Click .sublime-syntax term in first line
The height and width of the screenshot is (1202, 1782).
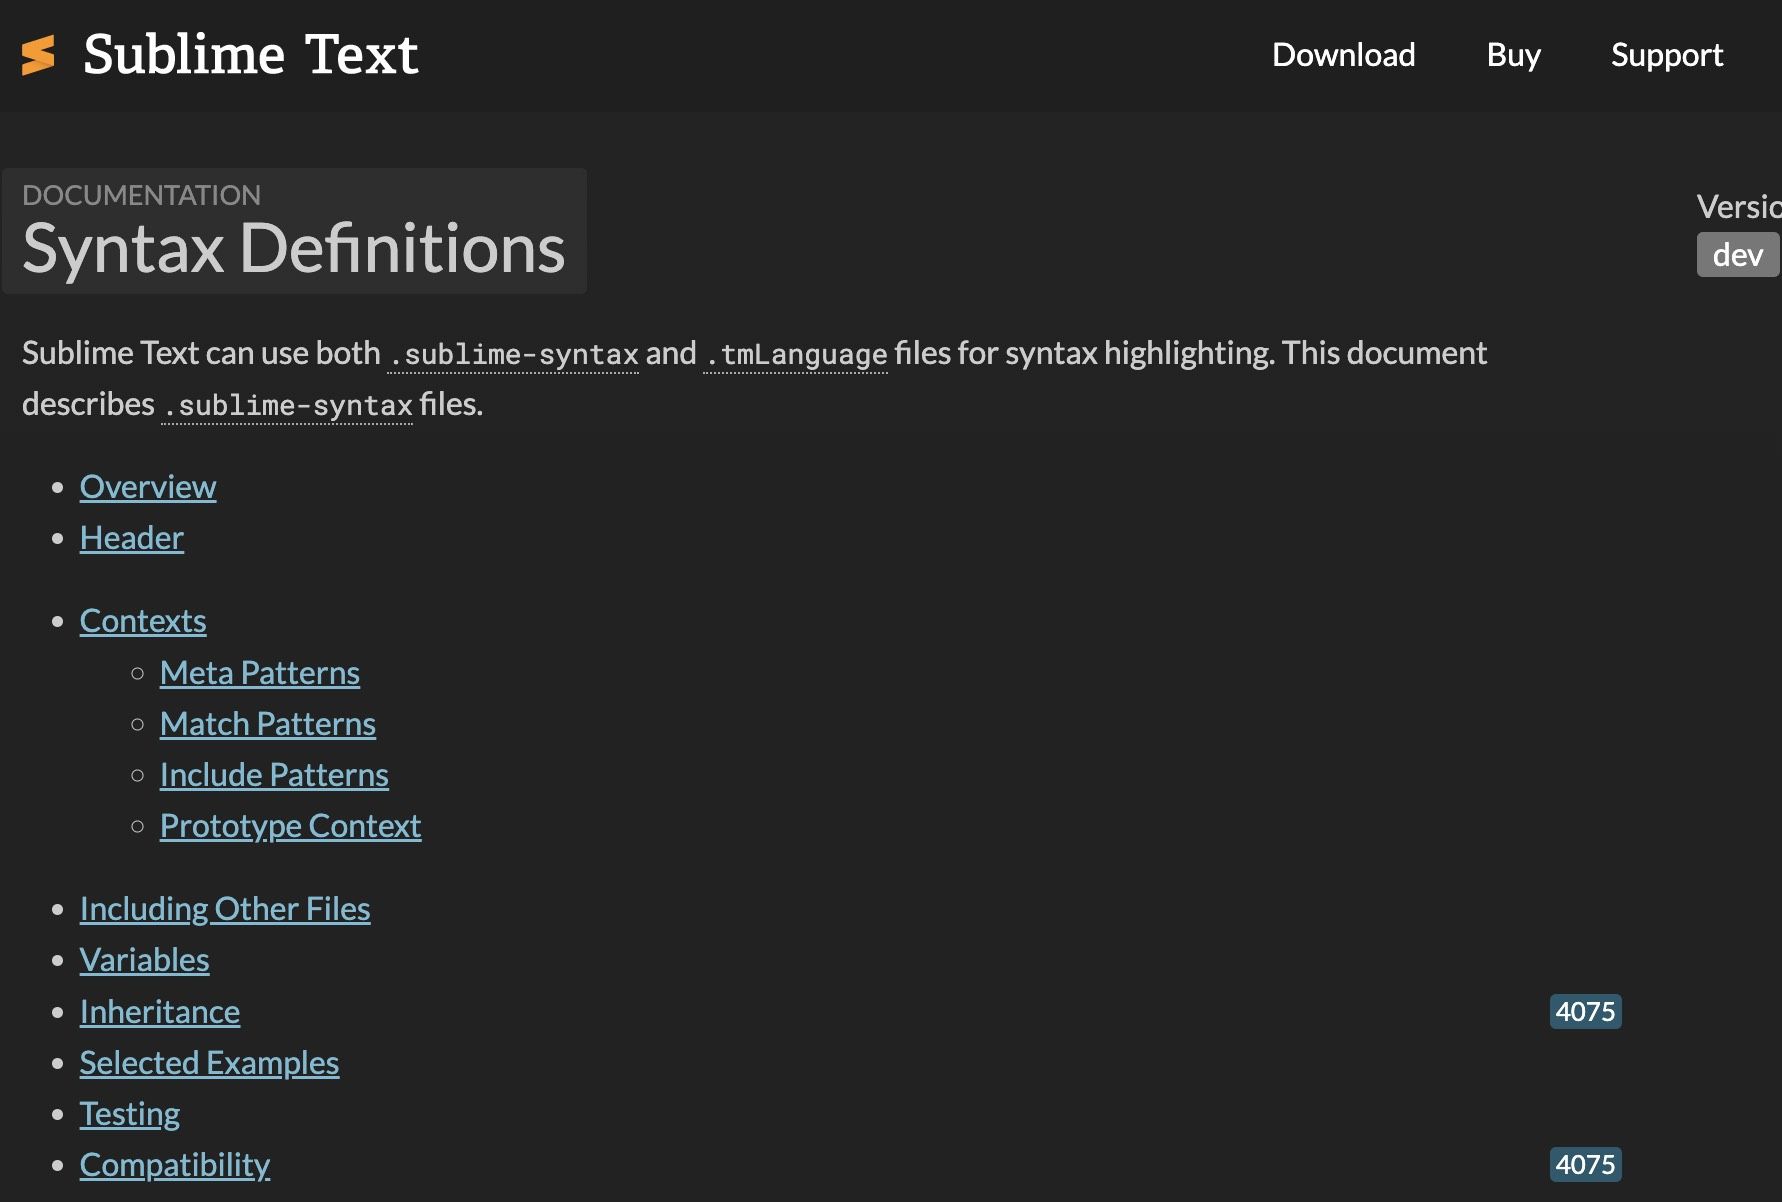click(513, 354)
